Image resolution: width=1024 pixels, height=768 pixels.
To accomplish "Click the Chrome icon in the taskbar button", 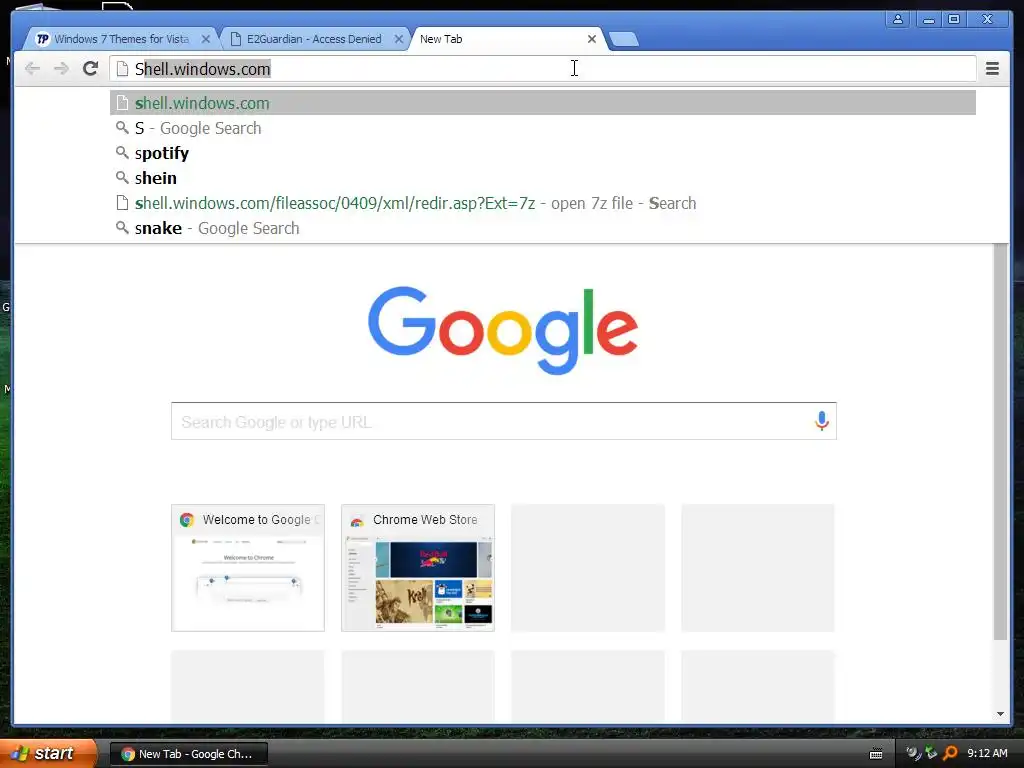I will [128, 754].
